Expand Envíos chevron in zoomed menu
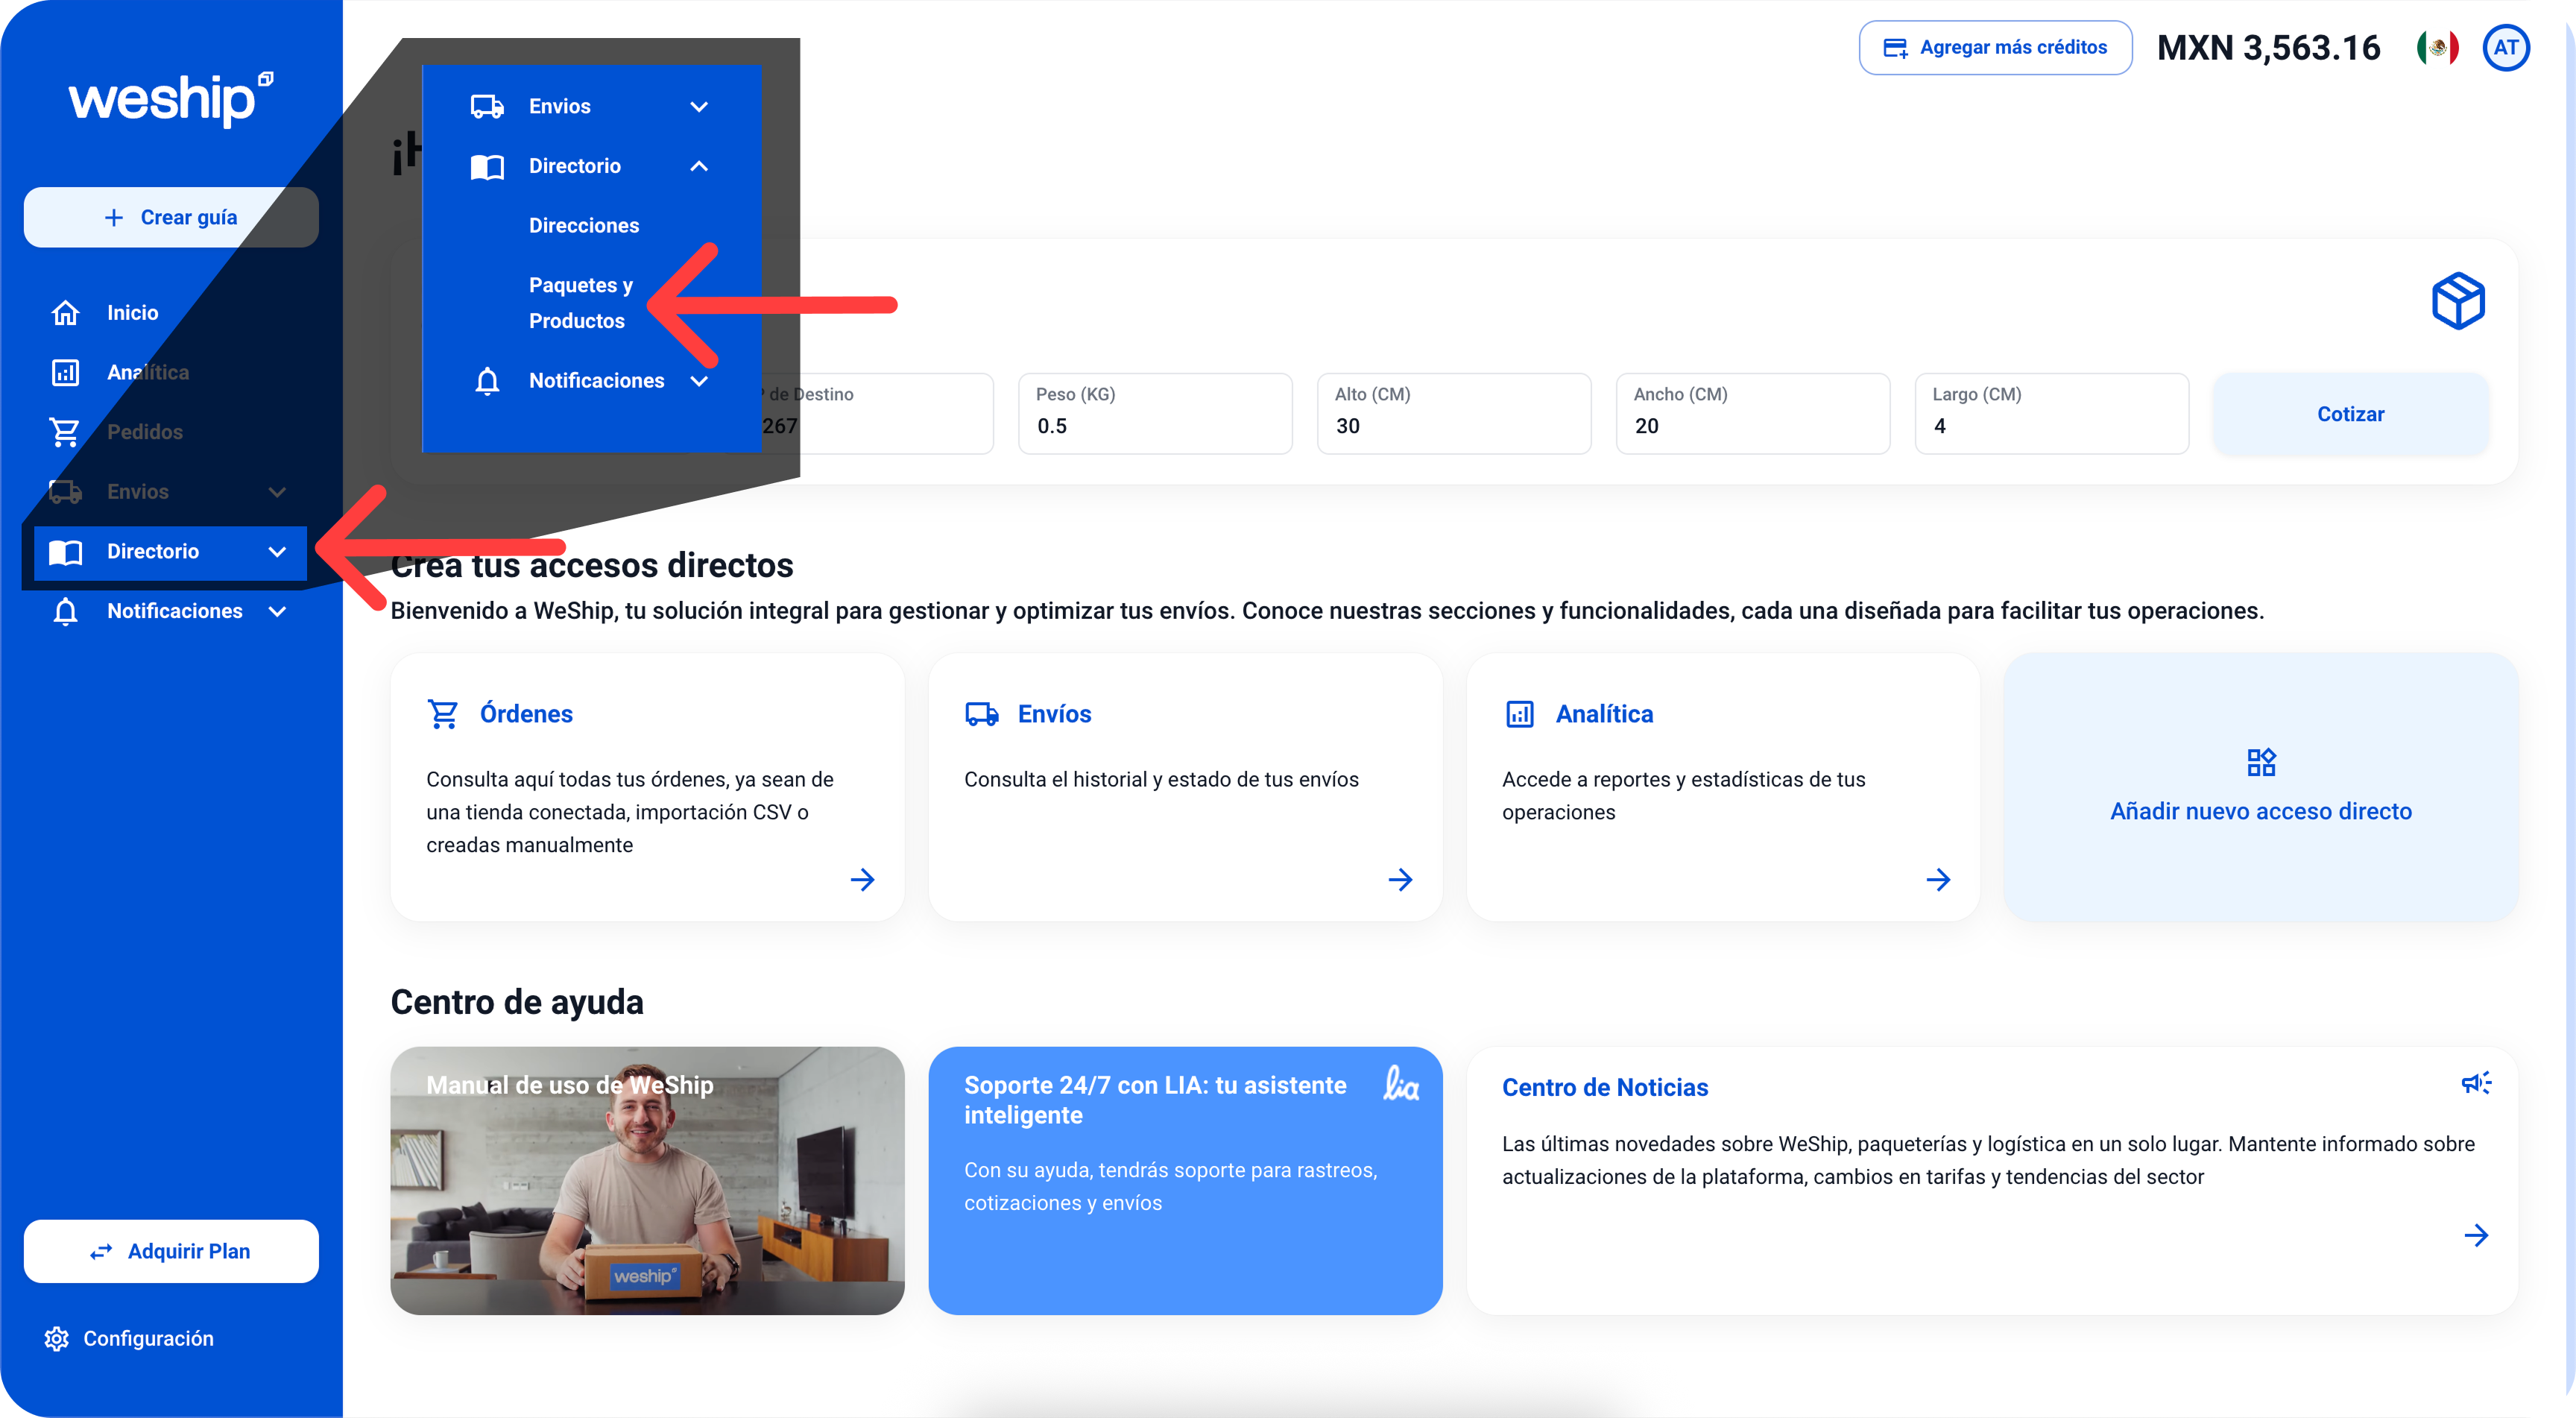Screen dimensions: 2576x1418 click(699, 107)
